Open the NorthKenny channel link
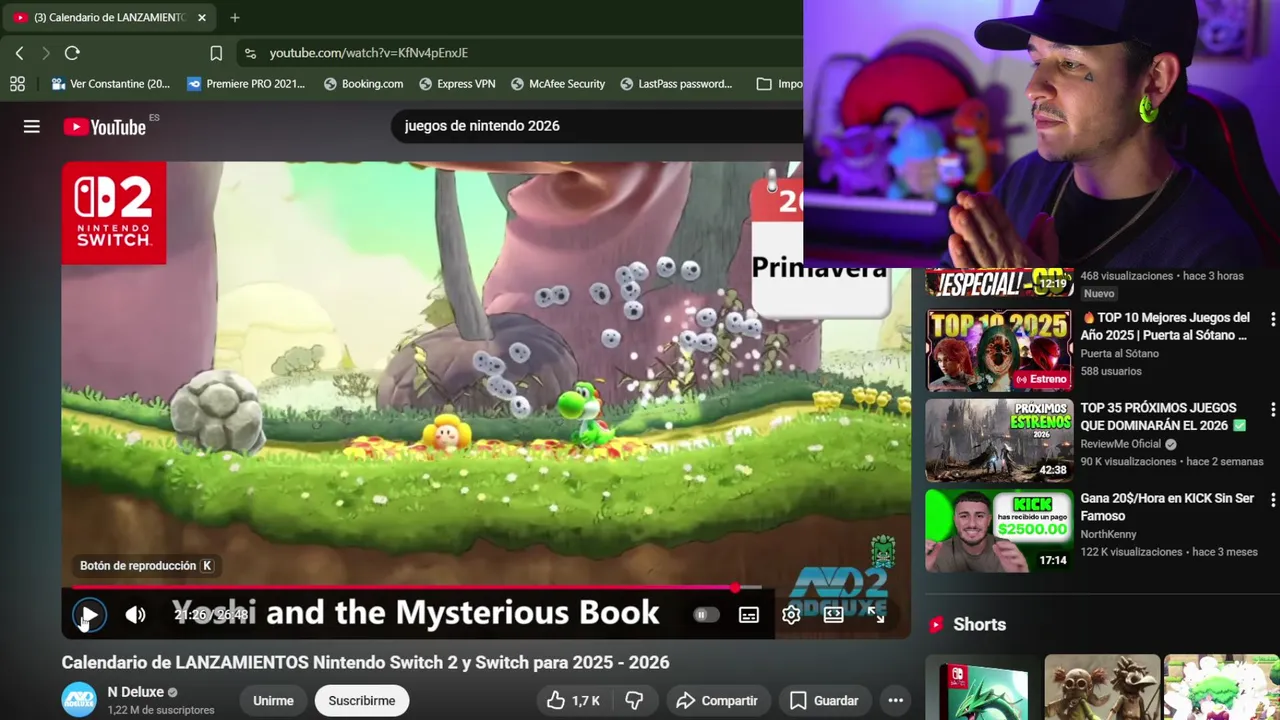Screen dimensions: 1280x720 click(x=1108, y=534)
